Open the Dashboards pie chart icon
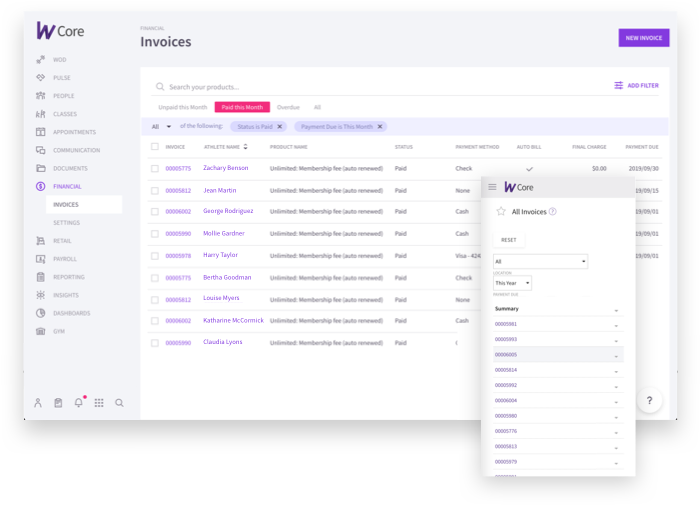The image size is (700, 508). coord(41,313)
